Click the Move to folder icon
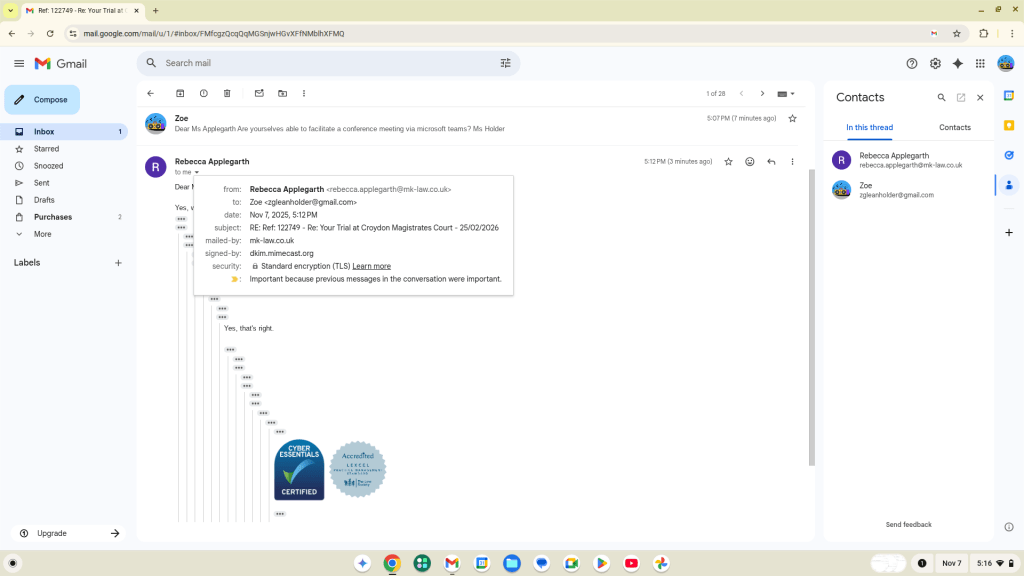The image size is (1024, 576). pos(282,93)
